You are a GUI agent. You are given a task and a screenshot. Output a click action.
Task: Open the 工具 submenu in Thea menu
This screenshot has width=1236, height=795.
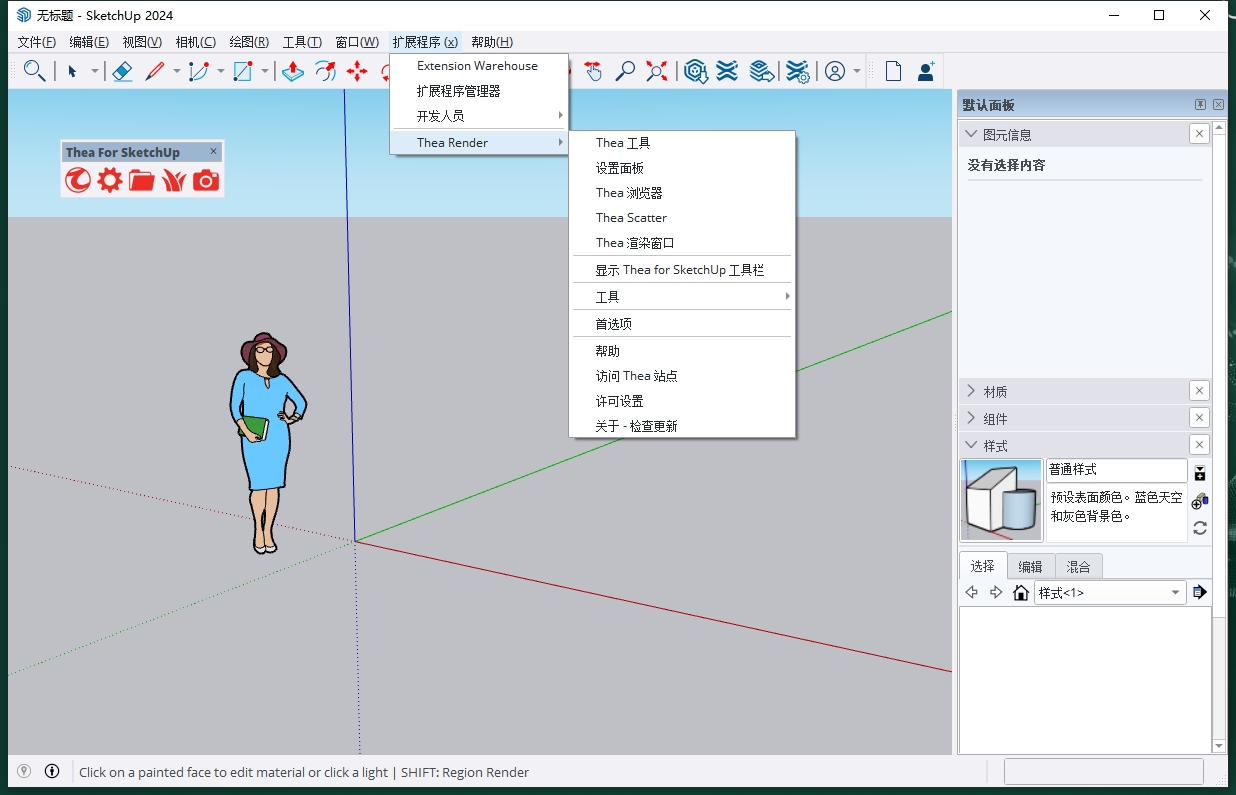coord(682,297)
